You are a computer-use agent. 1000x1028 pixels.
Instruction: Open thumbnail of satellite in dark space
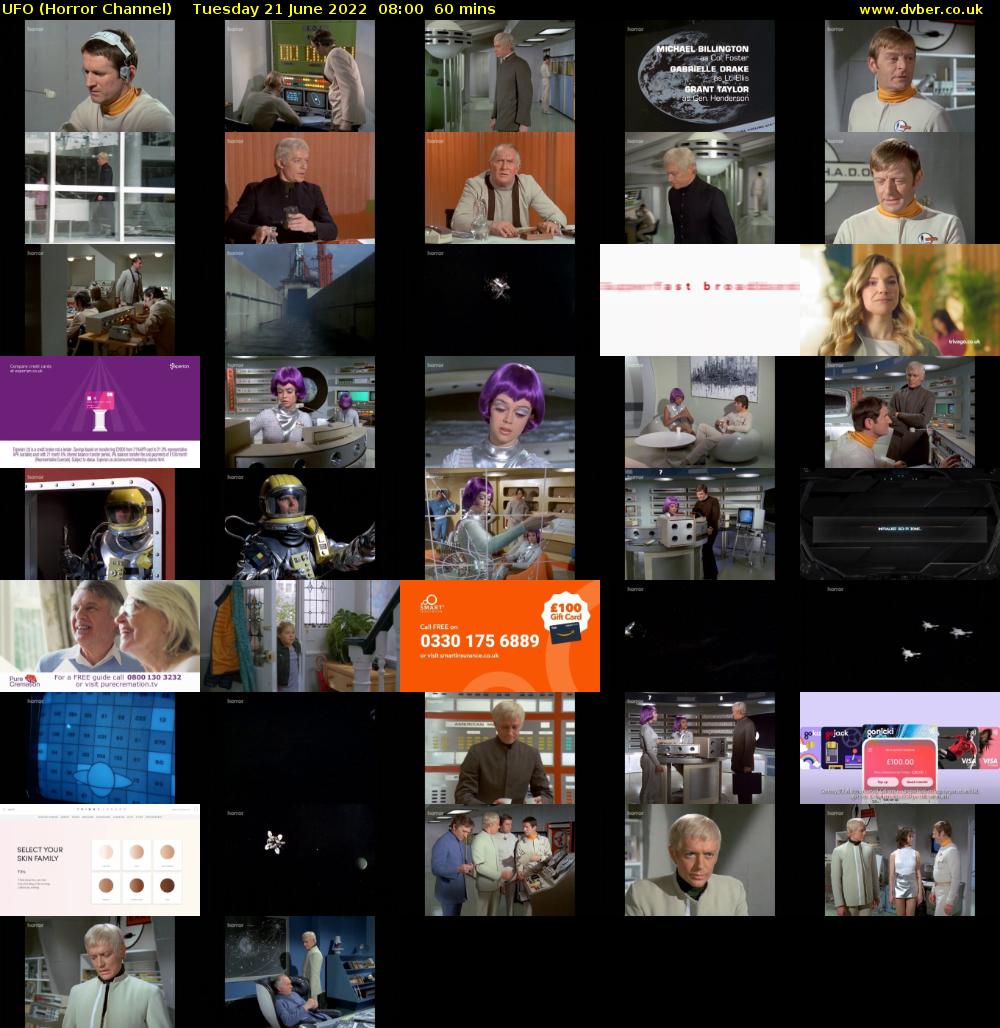(x=500, y=300)
